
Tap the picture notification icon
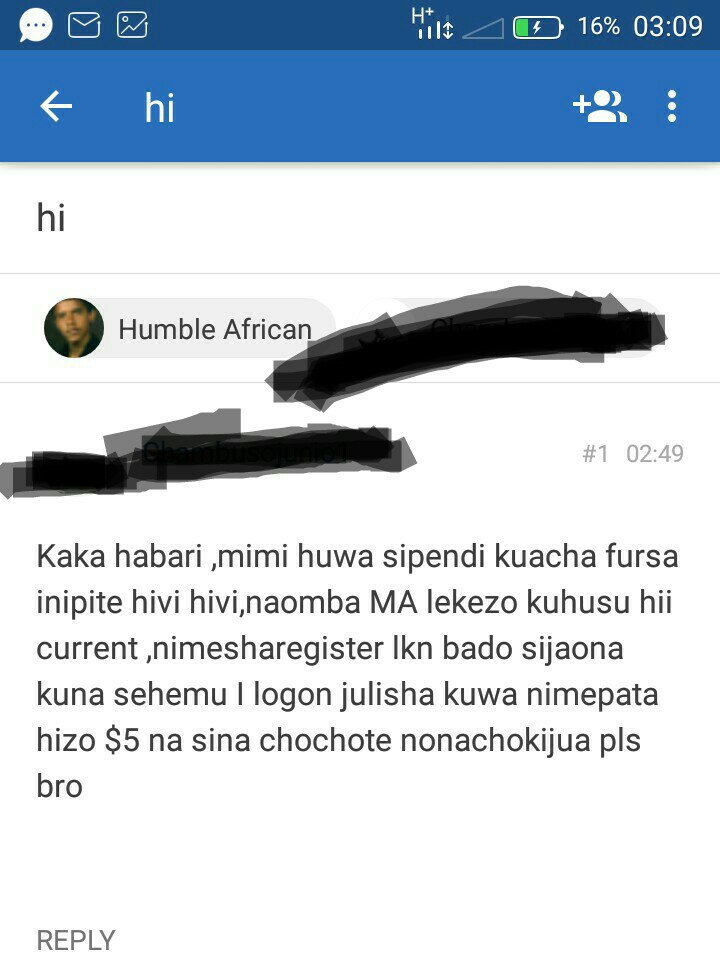(x=132, y=25)
